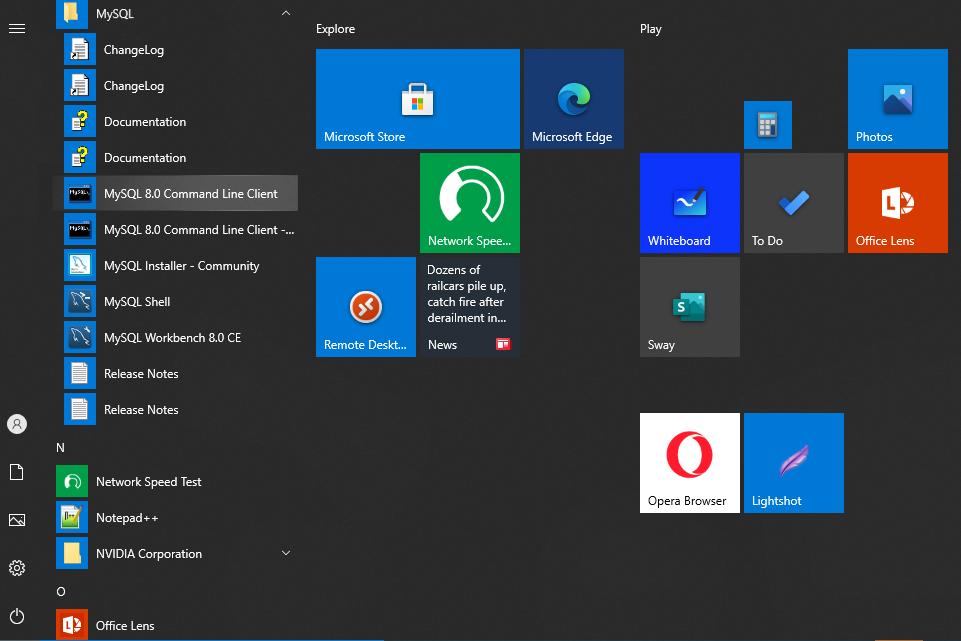Launch the Whiteboard app tile
This screenshot has width=961, height=641.
click(689, 203)
